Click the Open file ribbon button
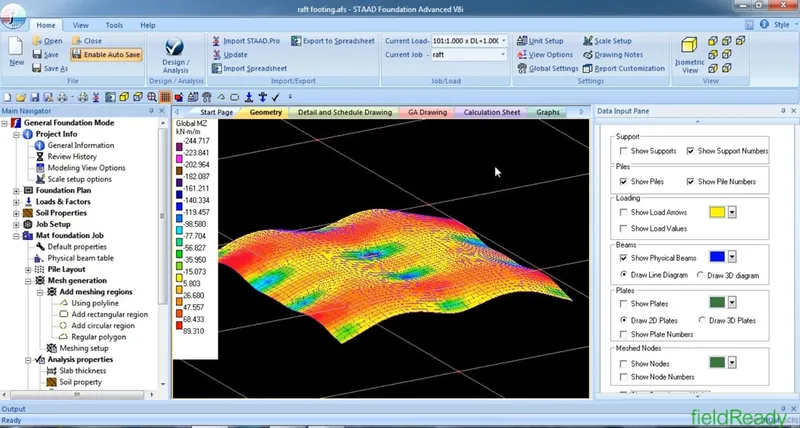The height and width of the screenshot is (428, 800). (x=47, y=41)
